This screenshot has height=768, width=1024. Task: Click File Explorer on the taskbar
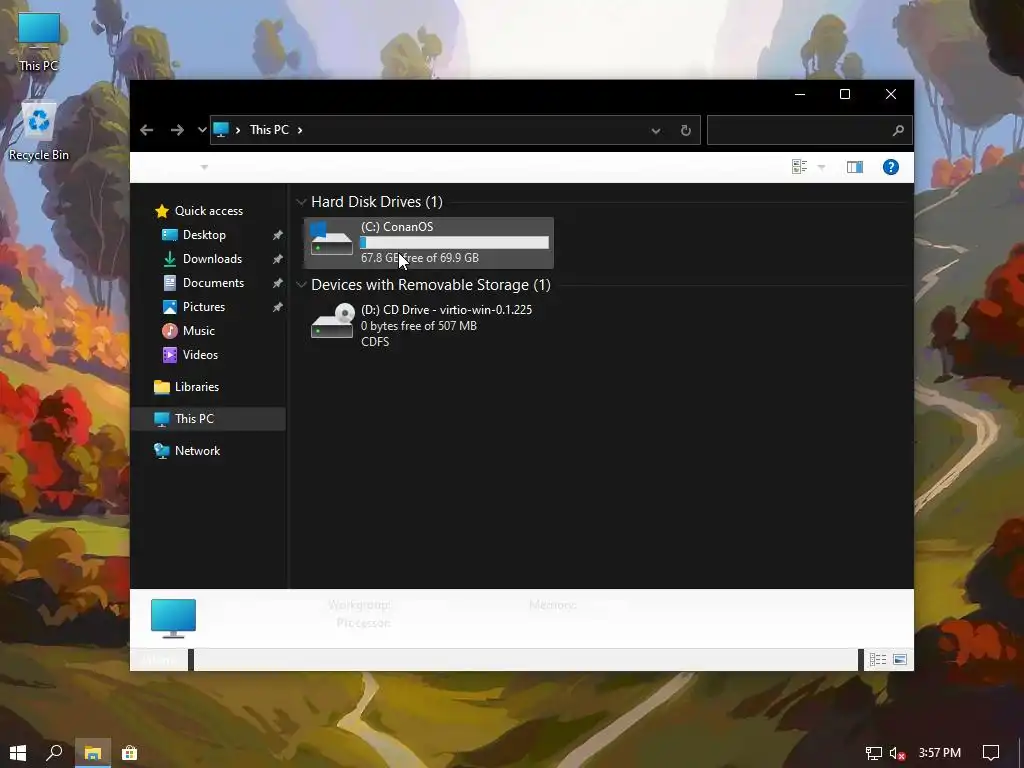click(x=93, y=753)
